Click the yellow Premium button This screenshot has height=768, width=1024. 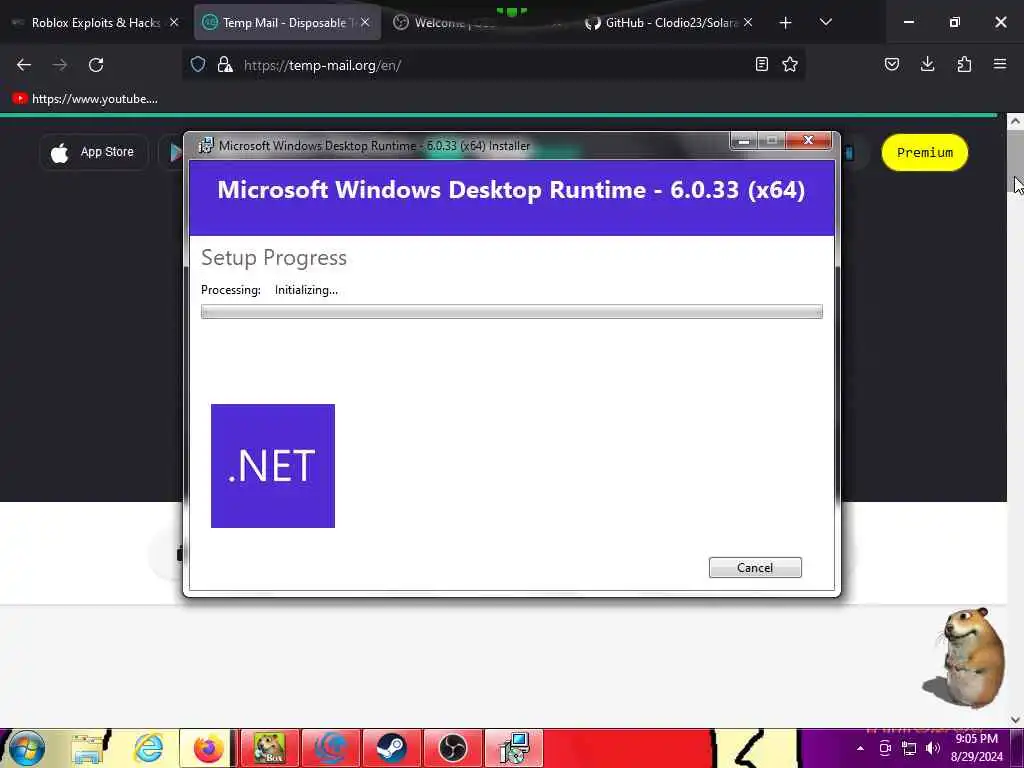tap(925, 153)
